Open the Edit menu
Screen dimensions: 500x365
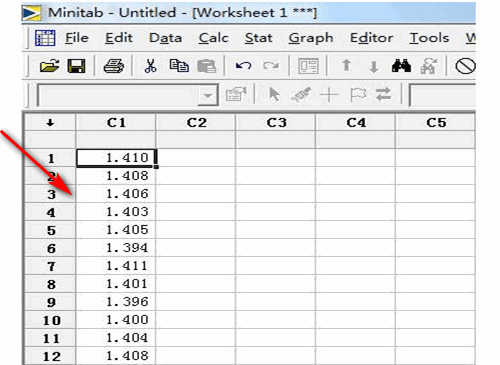pos(119,38)
